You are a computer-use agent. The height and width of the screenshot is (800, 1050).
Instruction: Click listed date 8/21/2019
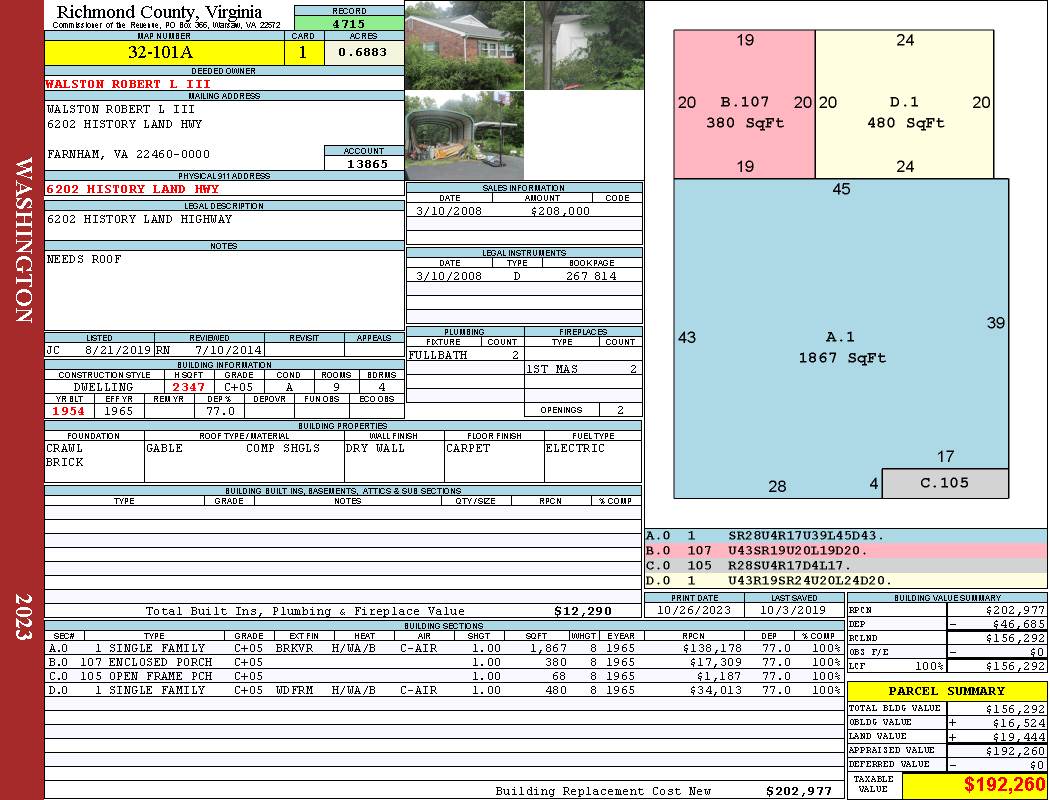click(118, 350)
